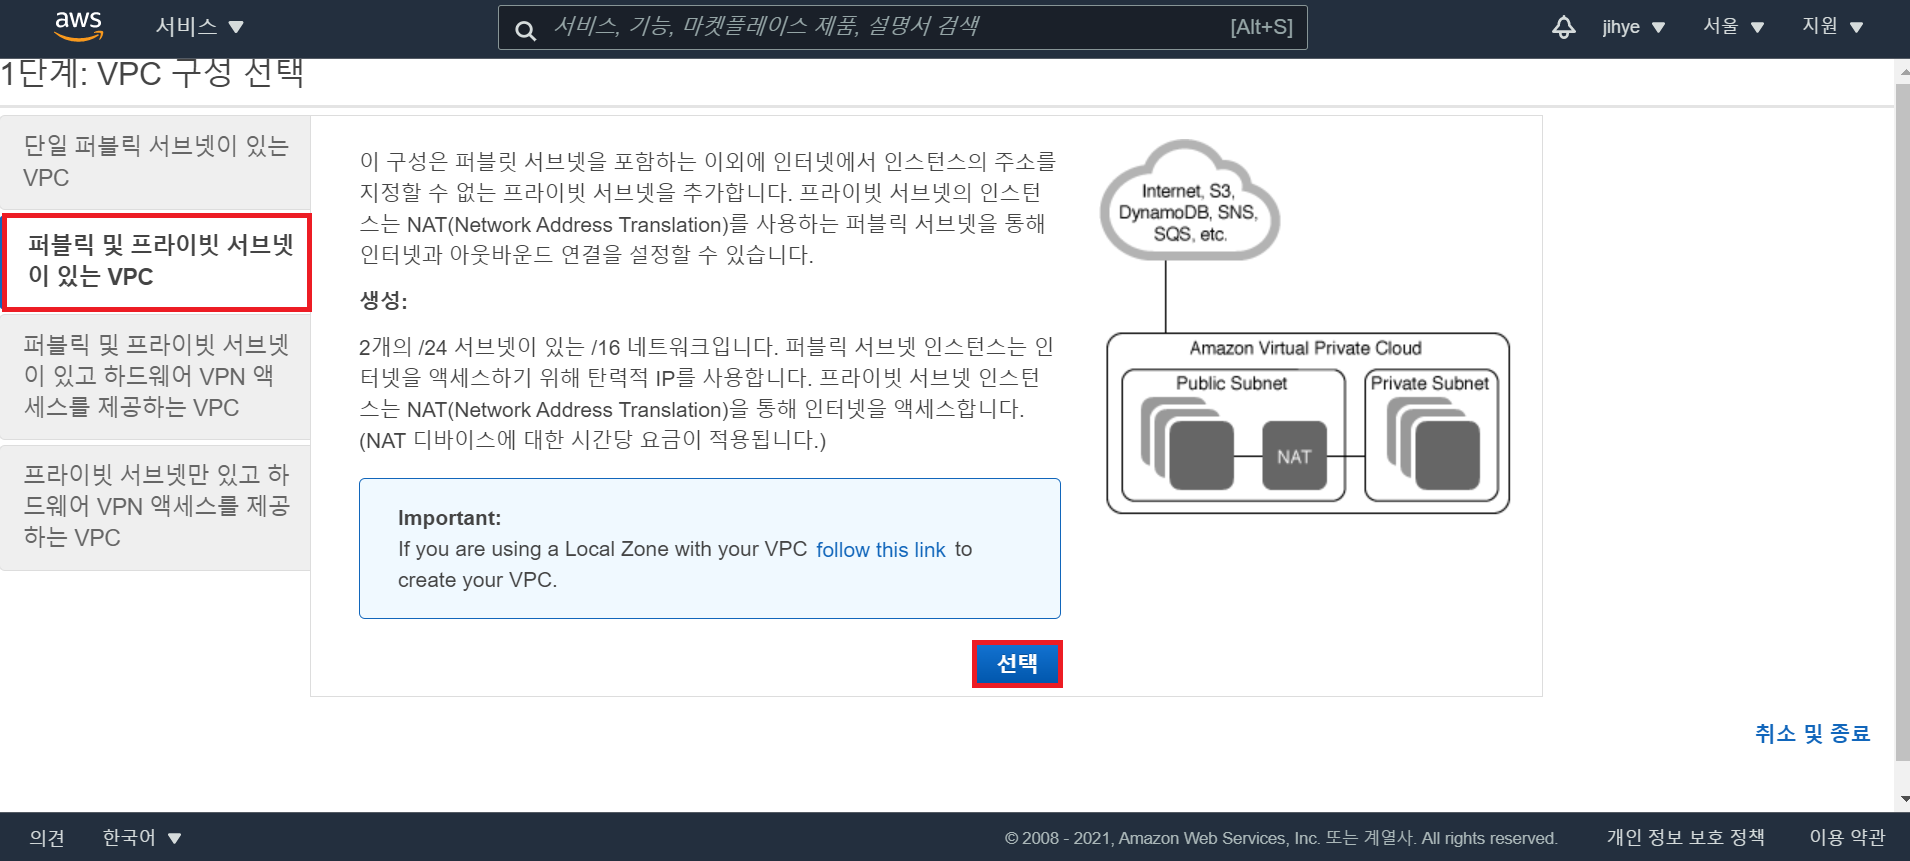Screen dimensions: 1910x861
Task: Focus the AWS services search field
Action: tap(902, 28)
